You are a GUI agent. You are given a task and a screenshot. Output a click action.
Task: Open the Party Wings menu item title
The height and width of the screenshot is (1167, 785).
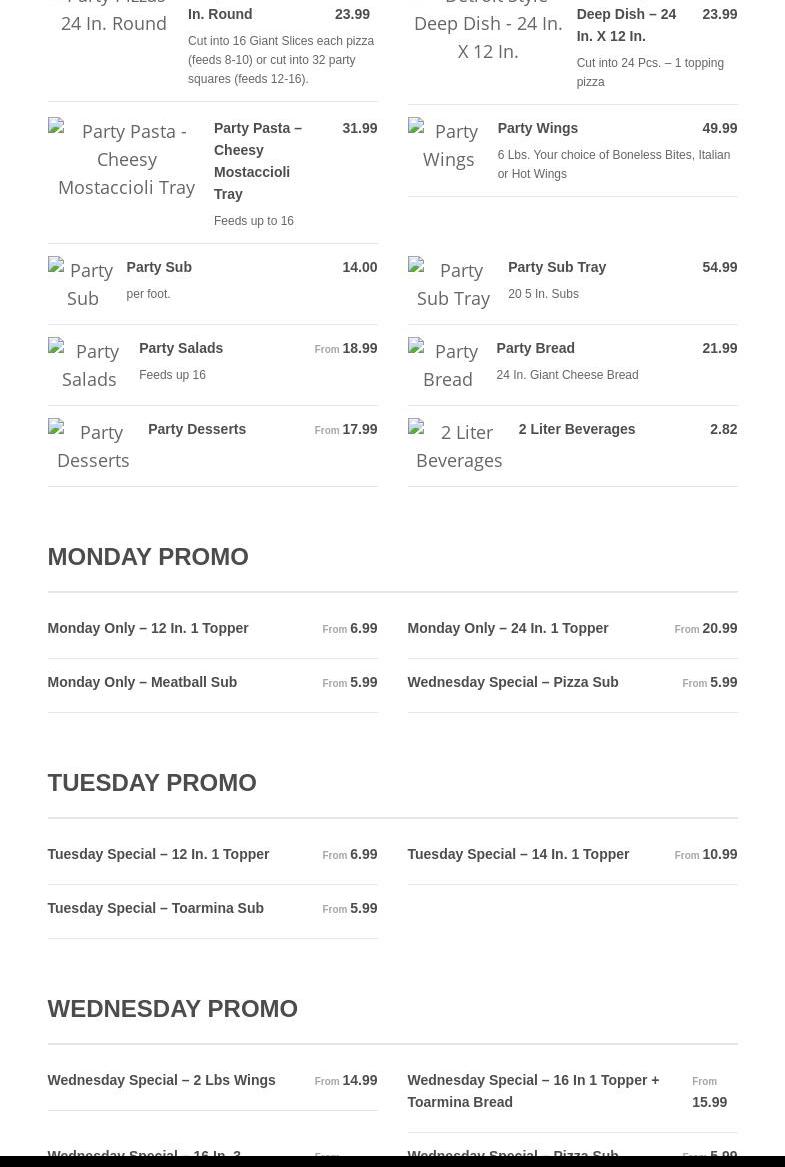click(537, 128)
